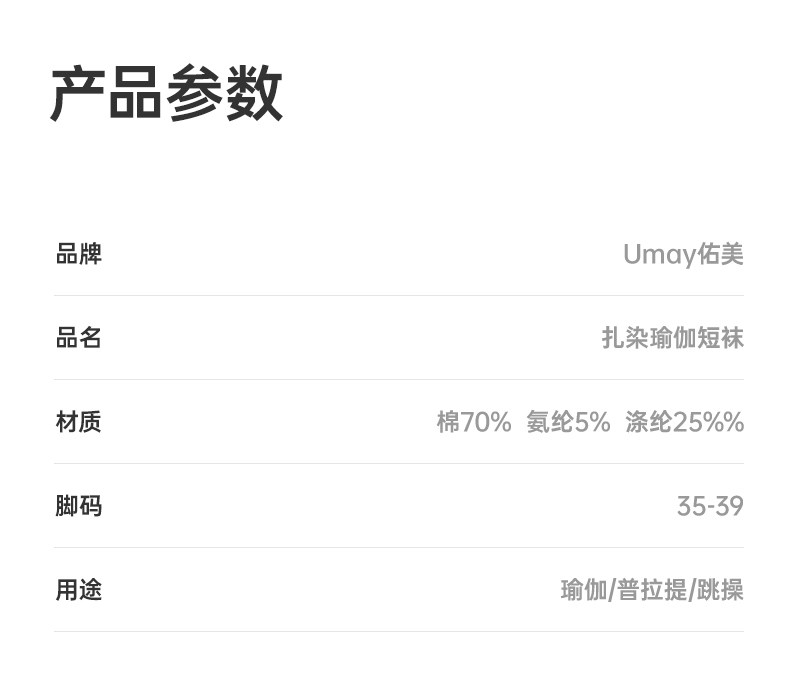
Task: Click the 氨纶5% material text
Action: pos(568,422)
